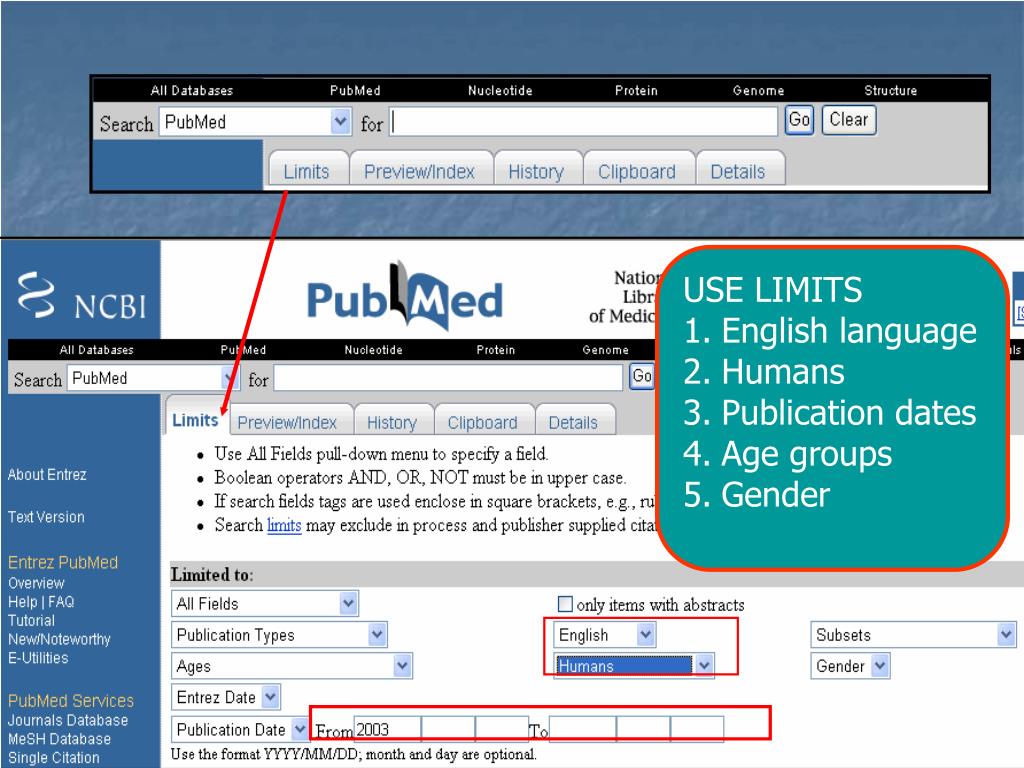Open the Subsets dropdown
1024x768 pixels.
(914, 635)
